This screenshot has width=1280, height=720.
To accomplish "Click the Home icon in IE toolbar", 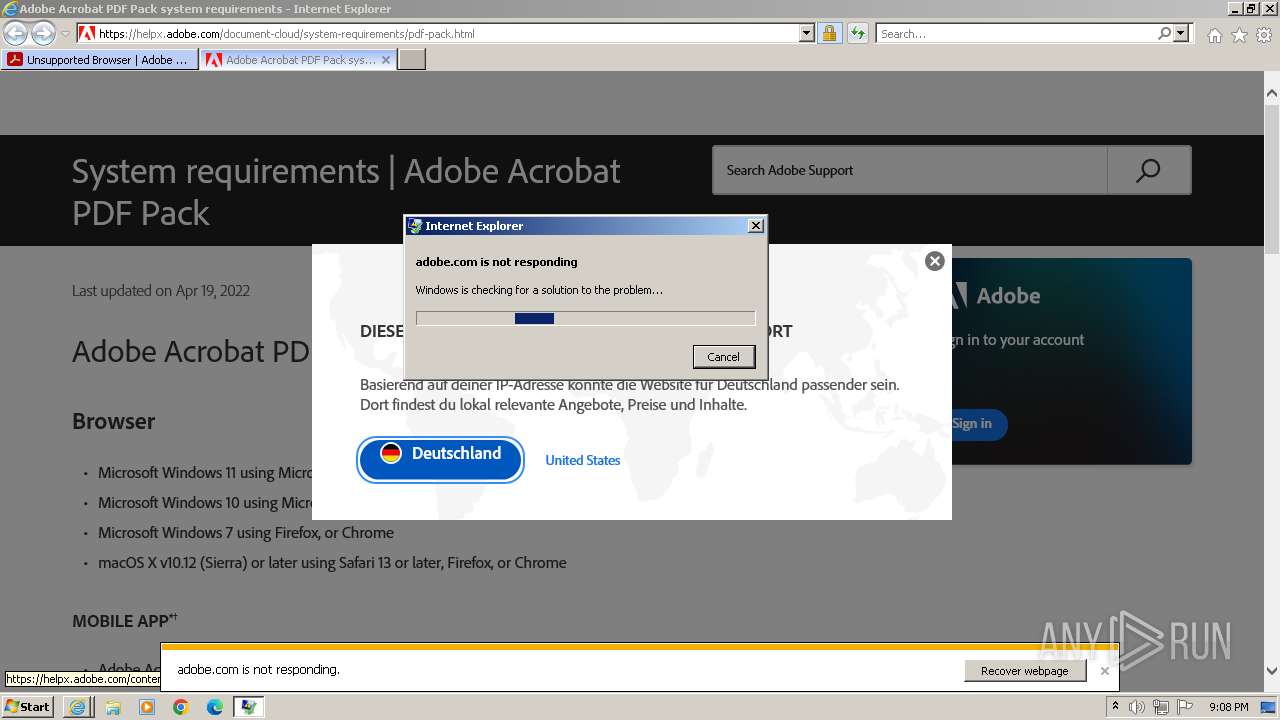I will click(x=1214, y=35).
